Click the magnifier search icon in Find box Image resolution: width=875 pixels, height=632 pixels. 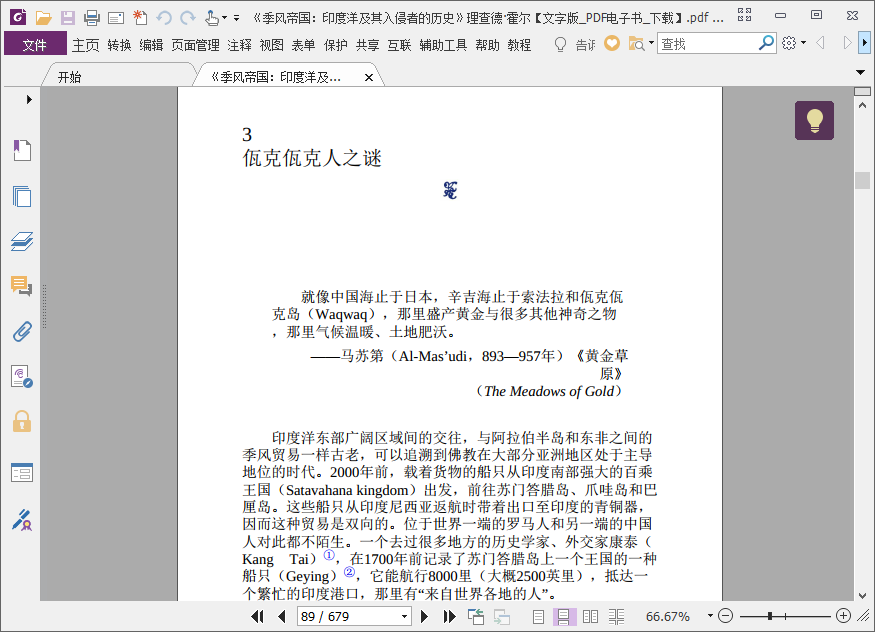point(766,42)
